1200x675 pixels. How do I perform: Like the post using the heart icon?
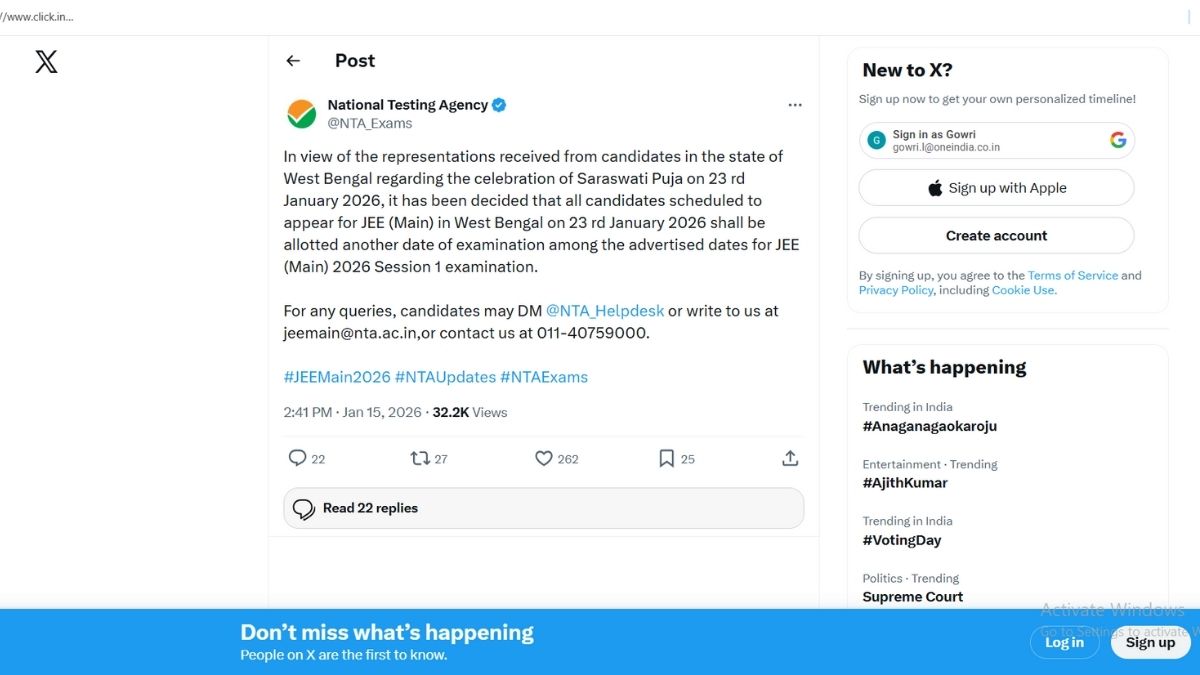544,457
